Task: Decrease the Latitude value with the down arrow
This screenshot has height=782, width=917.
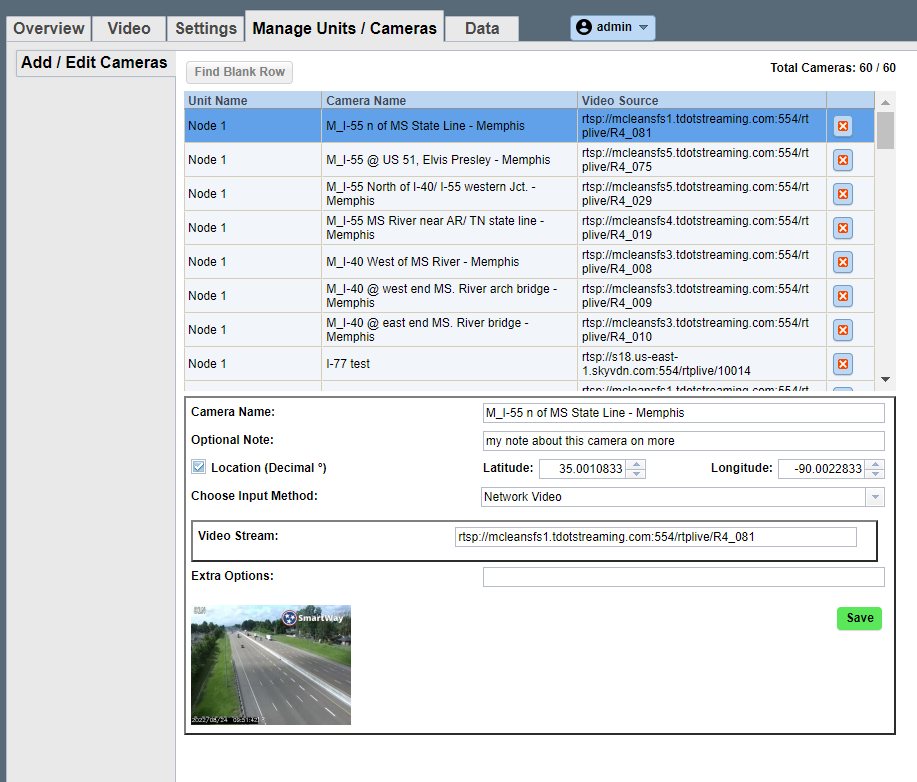Action: (636, 473)
